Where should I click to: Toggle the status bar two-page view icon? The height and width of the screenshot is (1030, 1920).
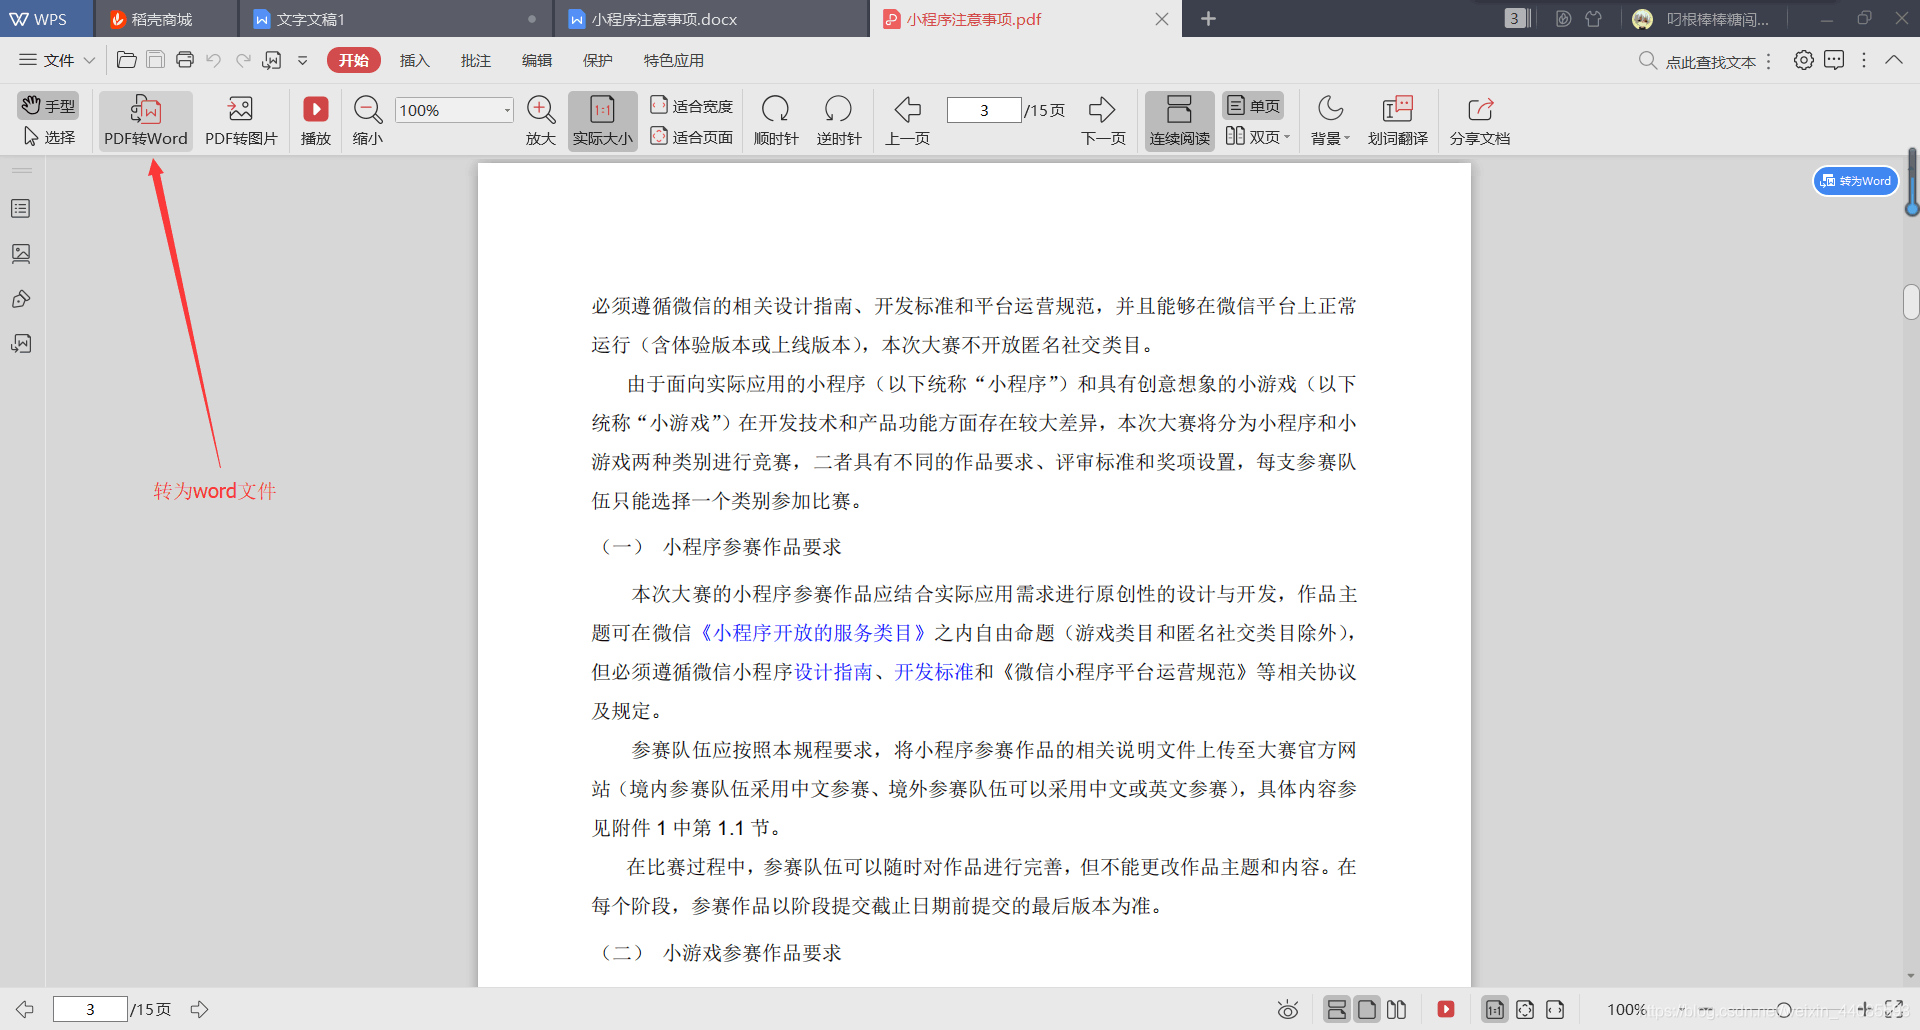[x=1397, y=1009]
